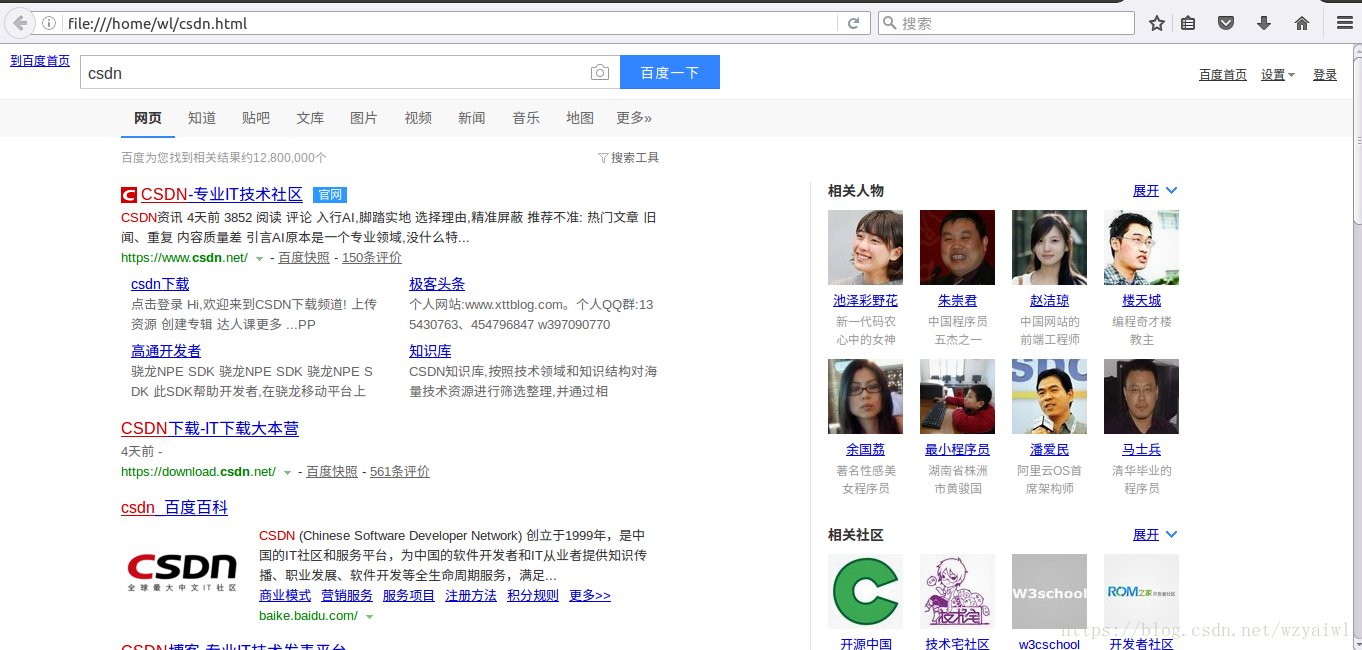Click the 登录 link

pos(1325,75)
